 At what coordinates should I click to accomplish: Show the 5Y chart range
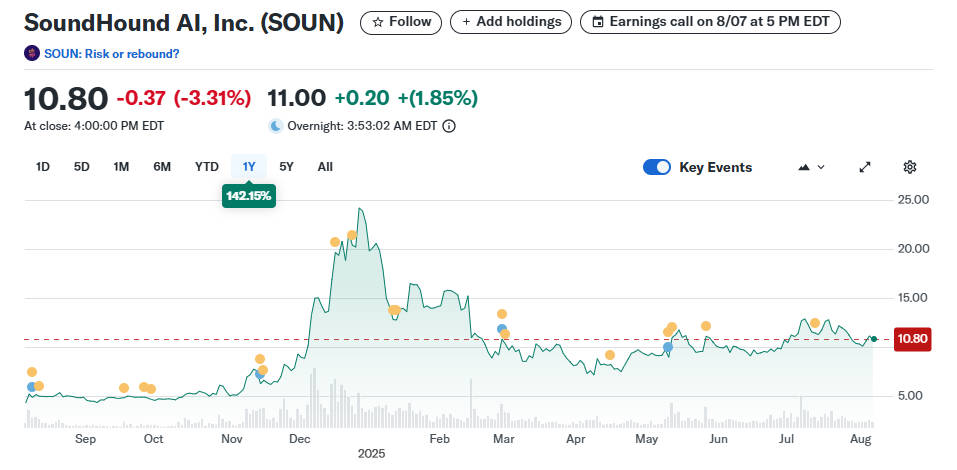tap(286, 167)
